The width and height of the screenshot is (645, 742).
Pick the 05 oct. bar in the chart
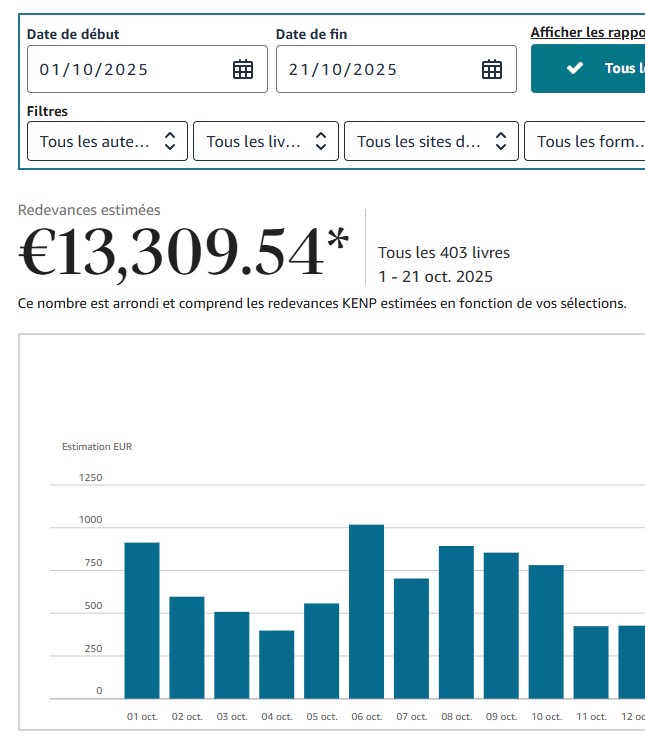321,651
